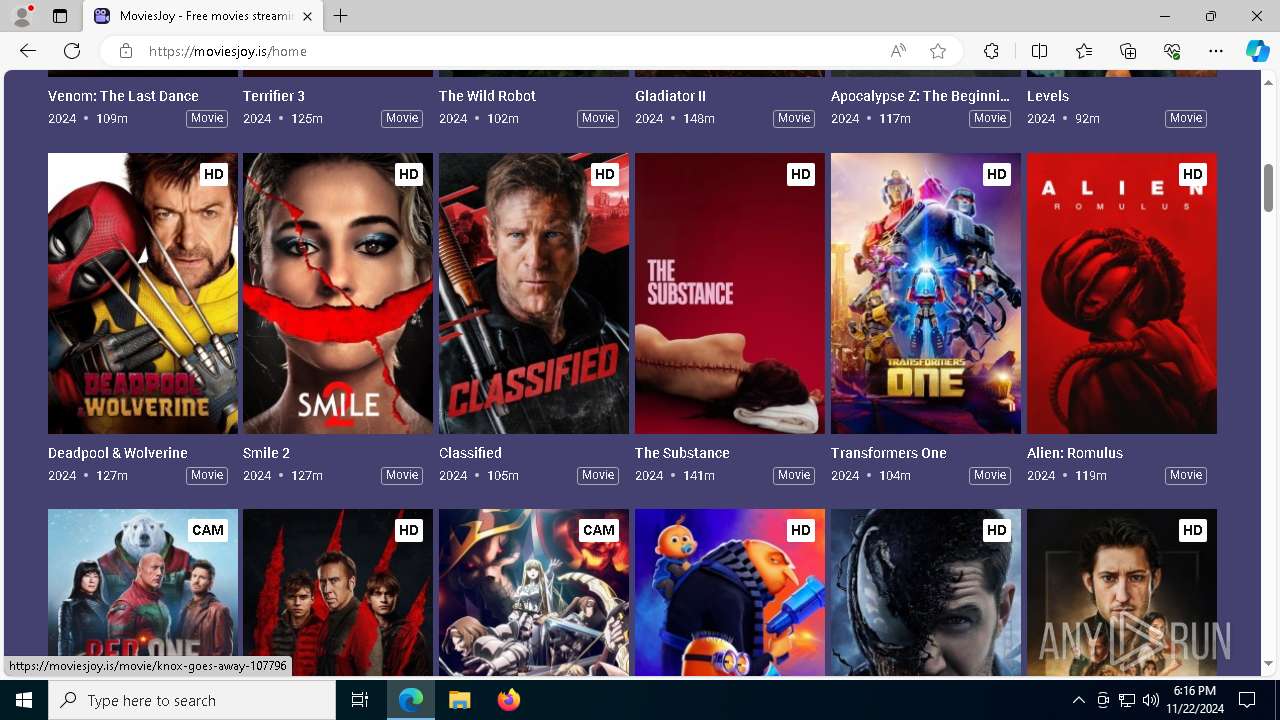Open Task View on taskbar
Image resolution: width=1280 pixels, height=720 pixels.
pos(360,700)
